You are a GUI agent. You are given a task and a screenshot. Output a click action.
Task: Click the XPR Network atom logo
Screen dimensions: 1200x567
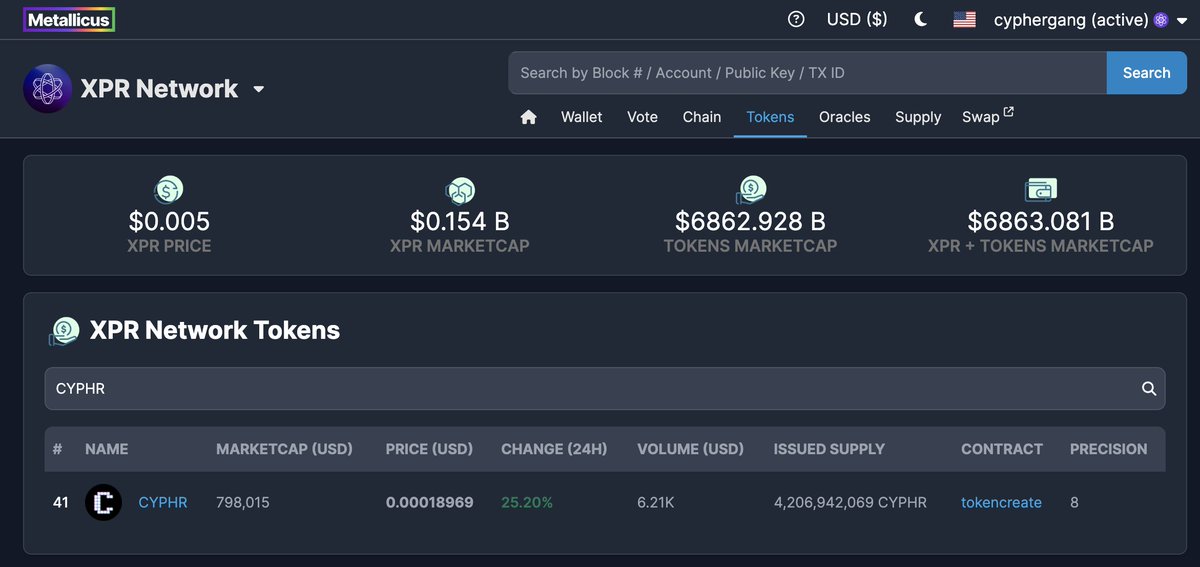coord(47,88)
